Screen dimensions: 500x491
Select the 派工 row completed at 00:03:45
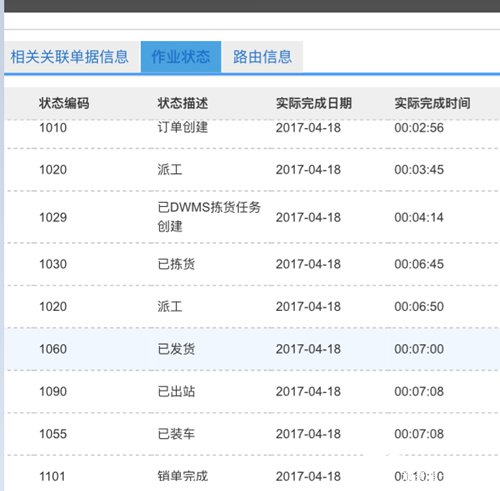click(x=252, y=170)
